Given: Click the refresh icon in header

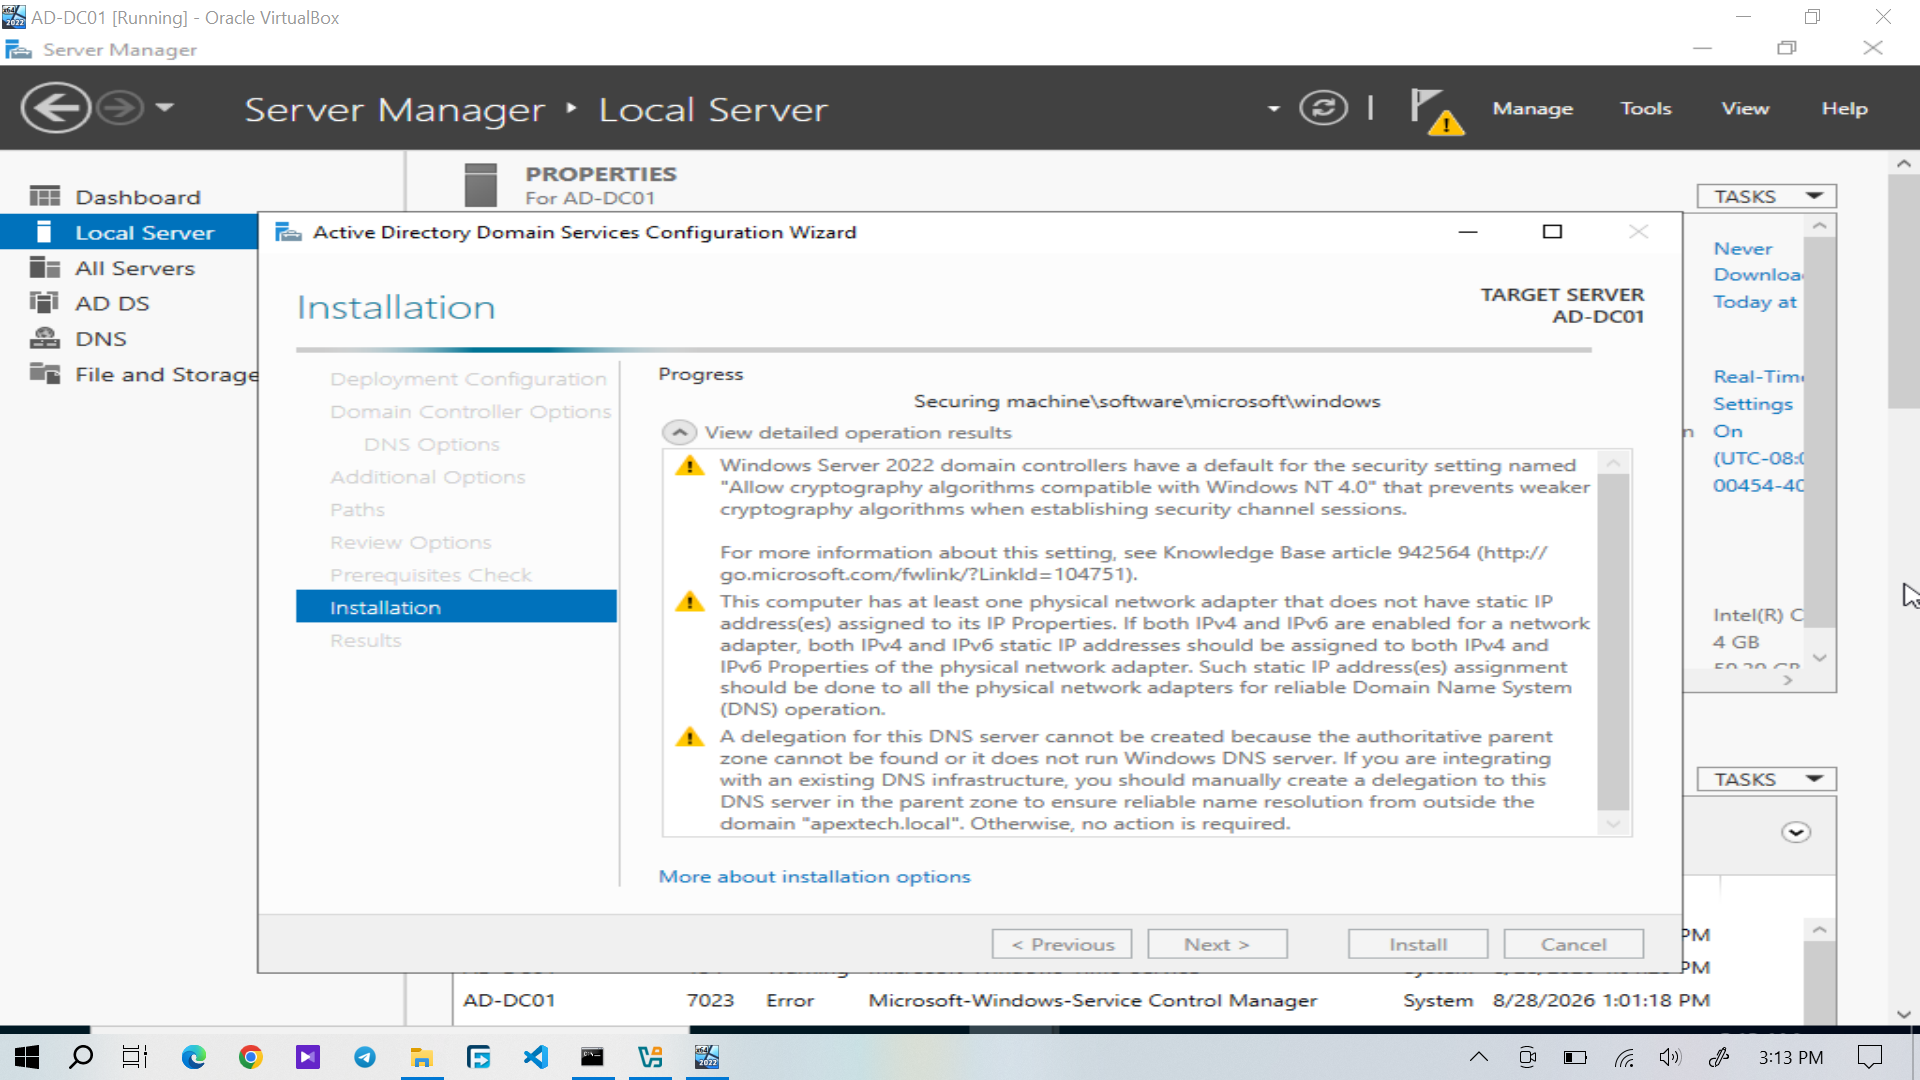Looking at the screenshot, I should click(x=1323, y=108).
